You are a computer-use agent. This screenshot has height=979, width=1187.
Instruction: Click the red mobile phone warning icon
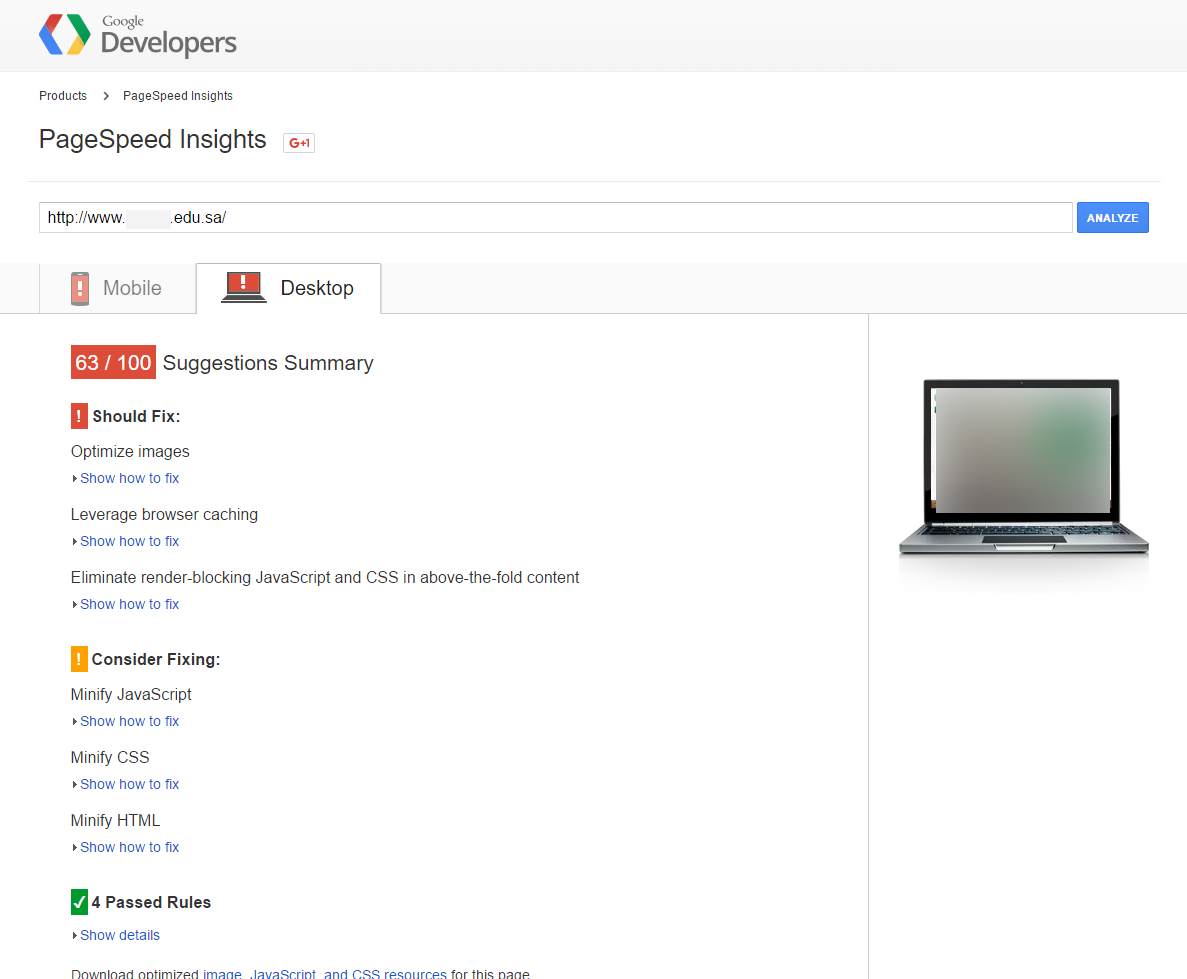(80, 288)
